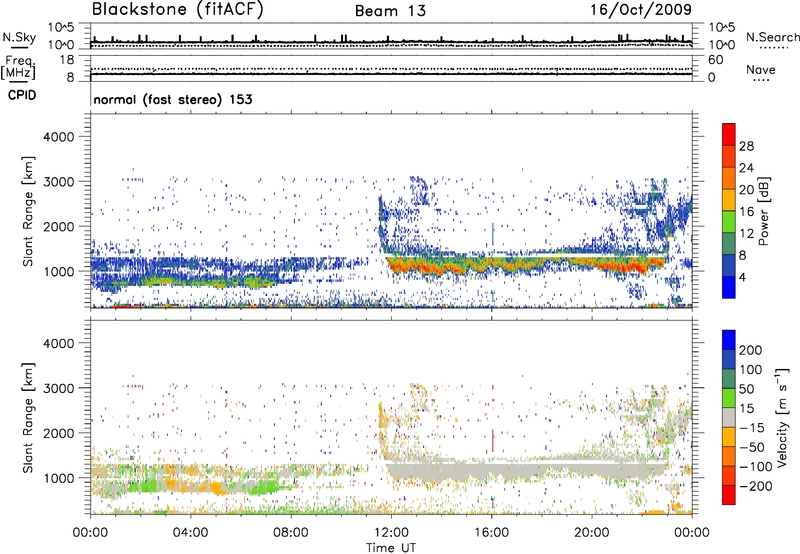Viewport: 800px width, 554px height.
Task: Click the '08:00' time axis tick label
Action: point(291,533)
